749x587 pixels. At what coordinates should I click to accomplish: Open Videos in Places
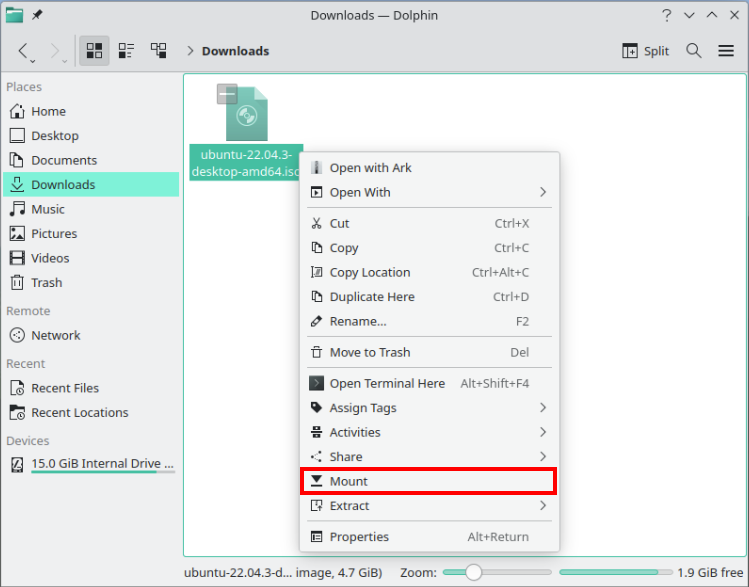(91, 258)
